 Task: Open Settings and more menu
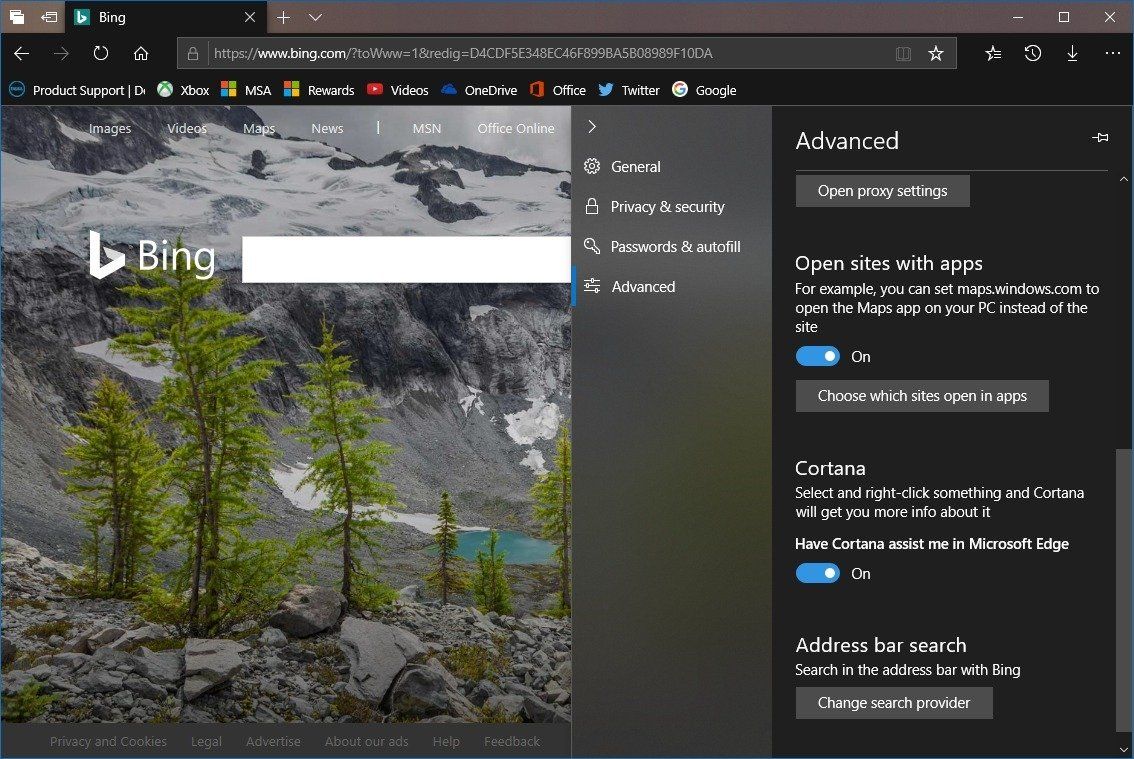tap(1113, 53)
